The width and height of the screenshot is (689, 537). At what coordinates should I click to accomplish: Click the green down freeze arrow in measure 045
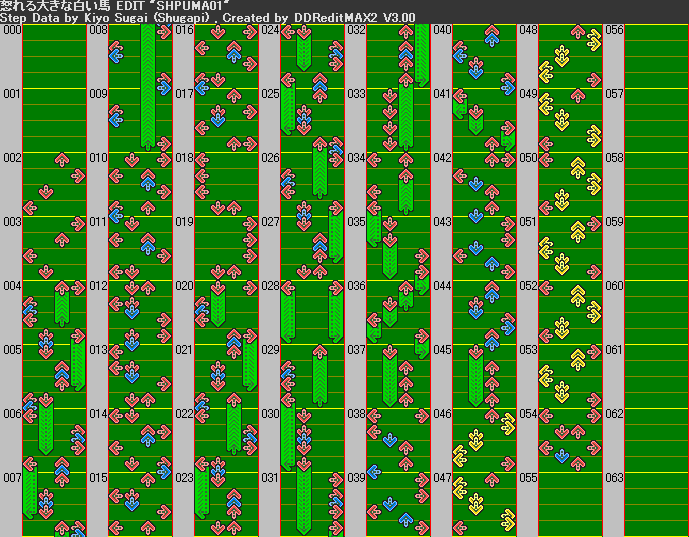pyautogui.click(x=476, y=376)
